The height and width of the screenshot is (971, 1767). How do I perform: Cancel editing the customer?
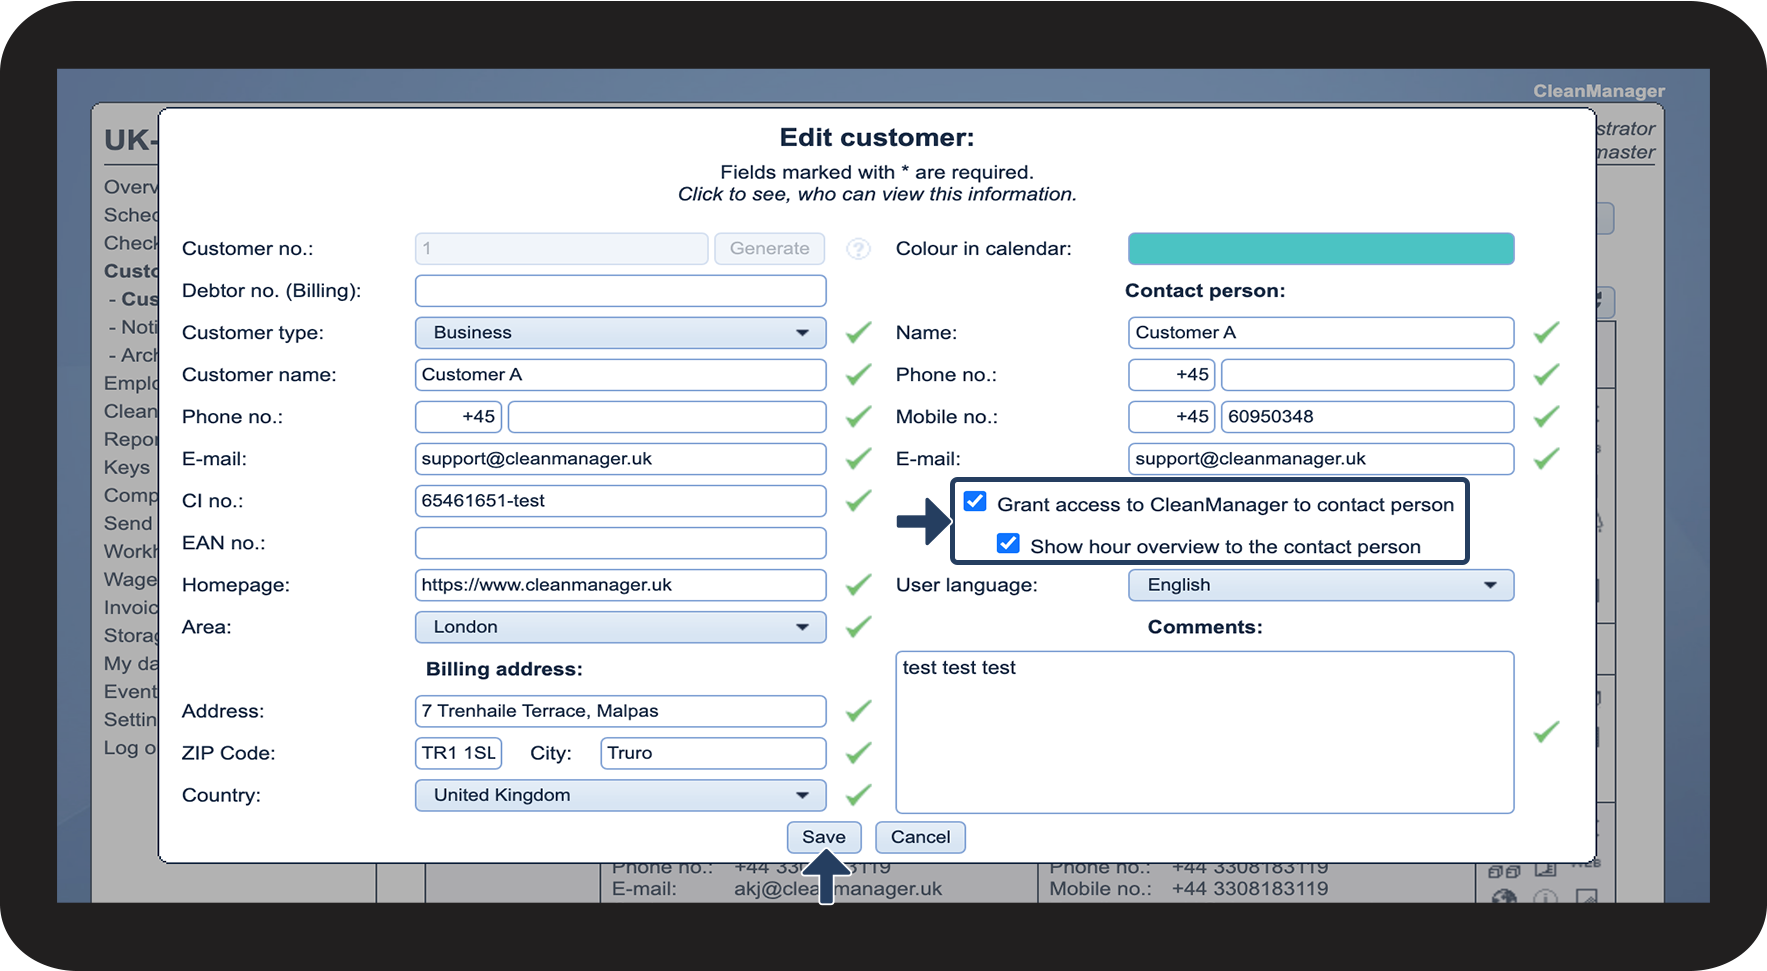coord(920,837)
